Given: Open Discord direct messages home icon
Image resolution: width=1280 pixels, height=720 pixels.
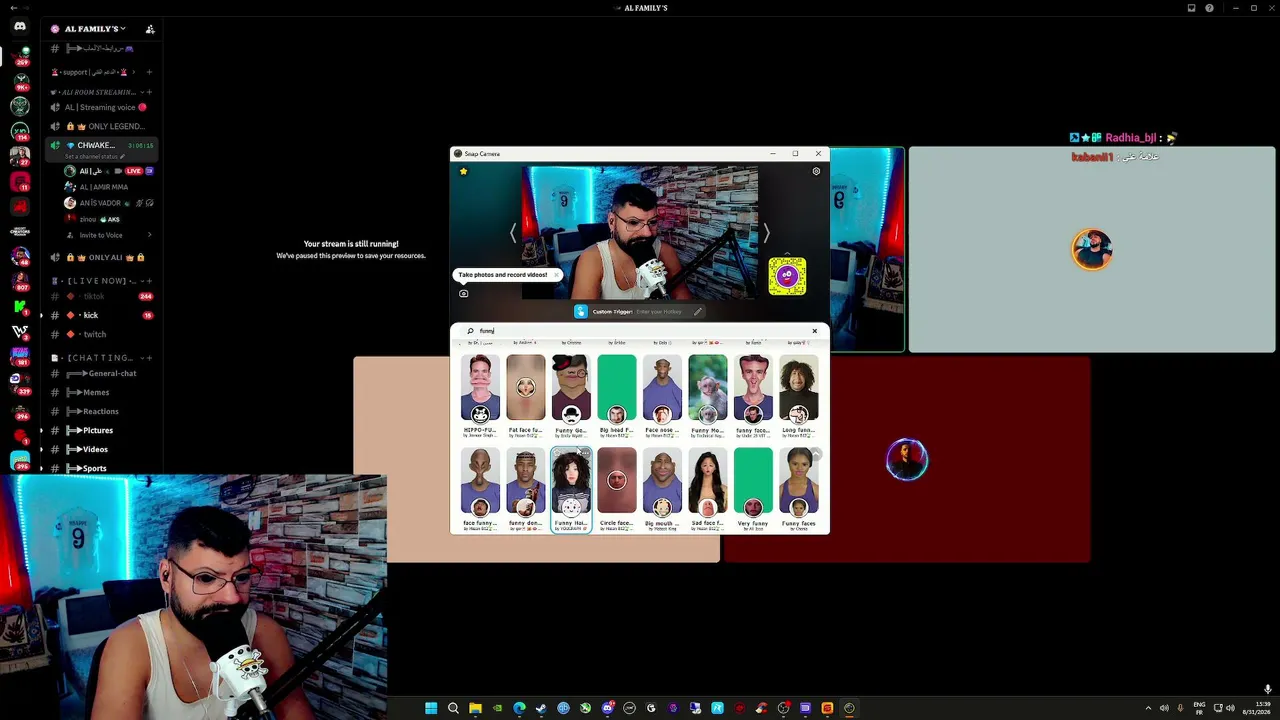Looking at the screenshot, I should [x=20, y=27].
